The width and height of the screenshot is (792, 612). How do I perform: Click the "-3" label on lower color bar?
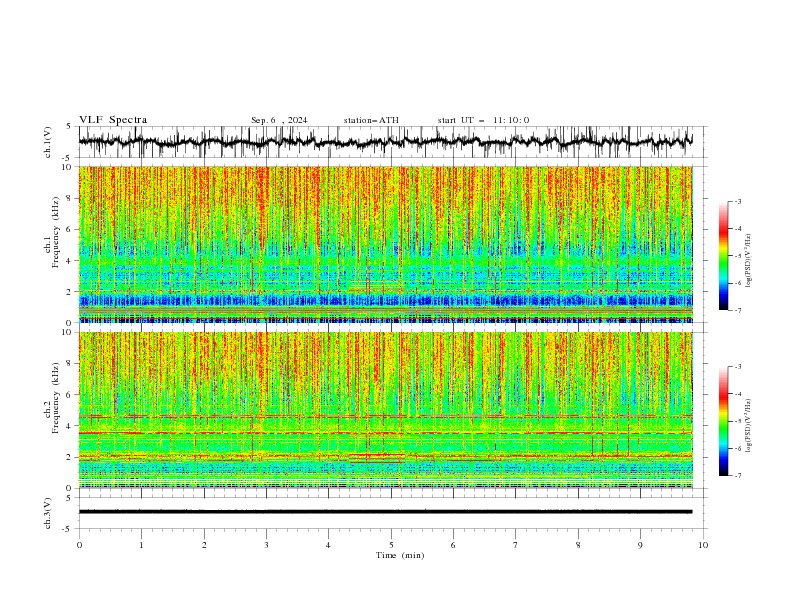(x=737, y=367)
